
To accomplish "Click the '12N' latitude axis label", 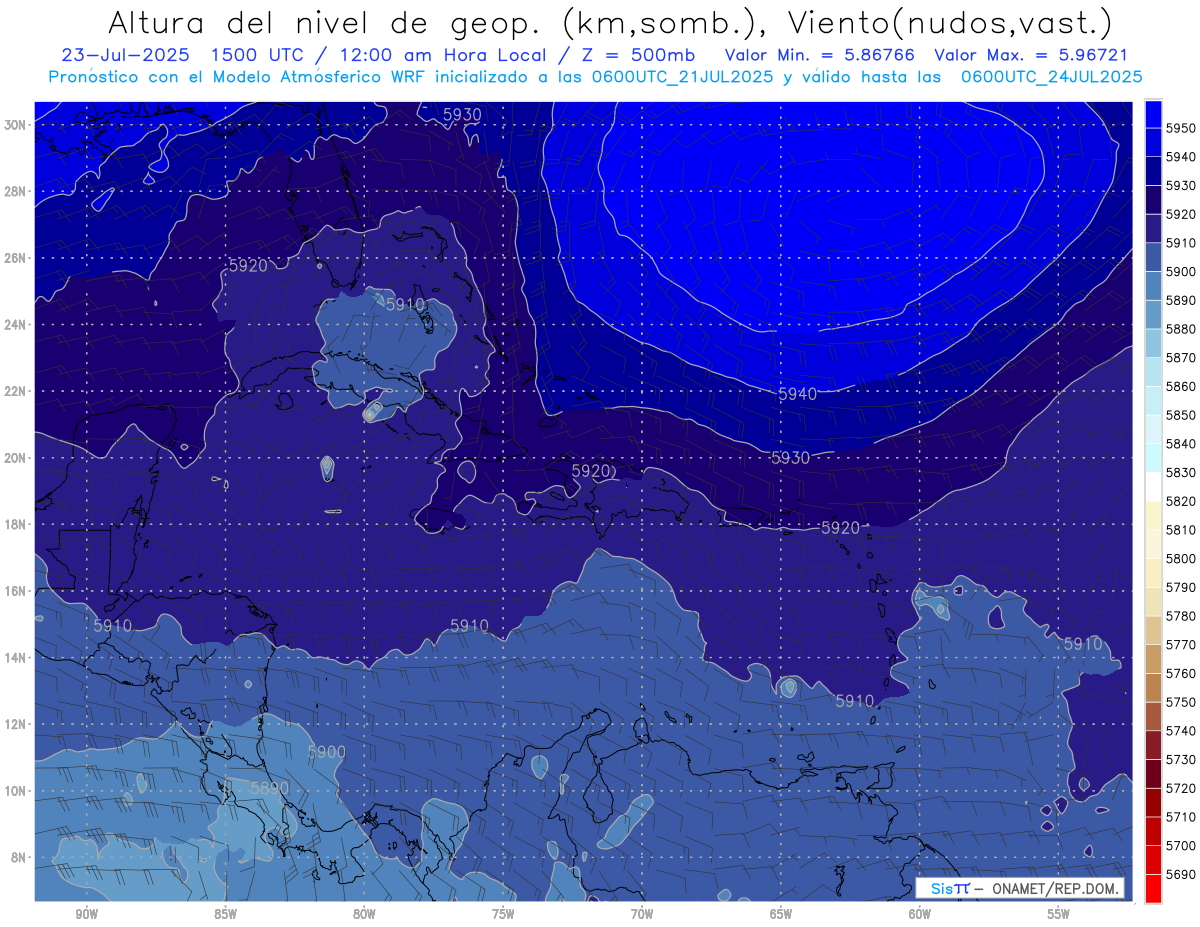I will coord(16,724).
